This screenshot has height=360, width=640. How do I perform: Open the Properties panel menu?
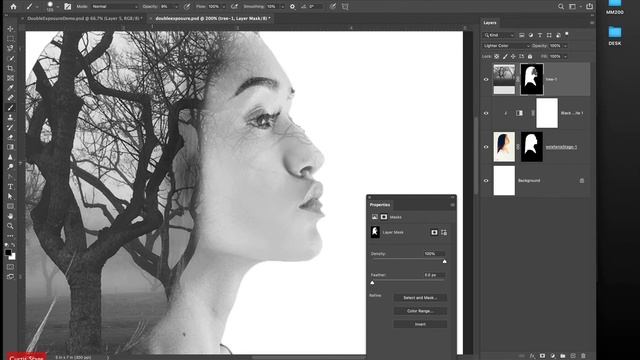[452, 205]
